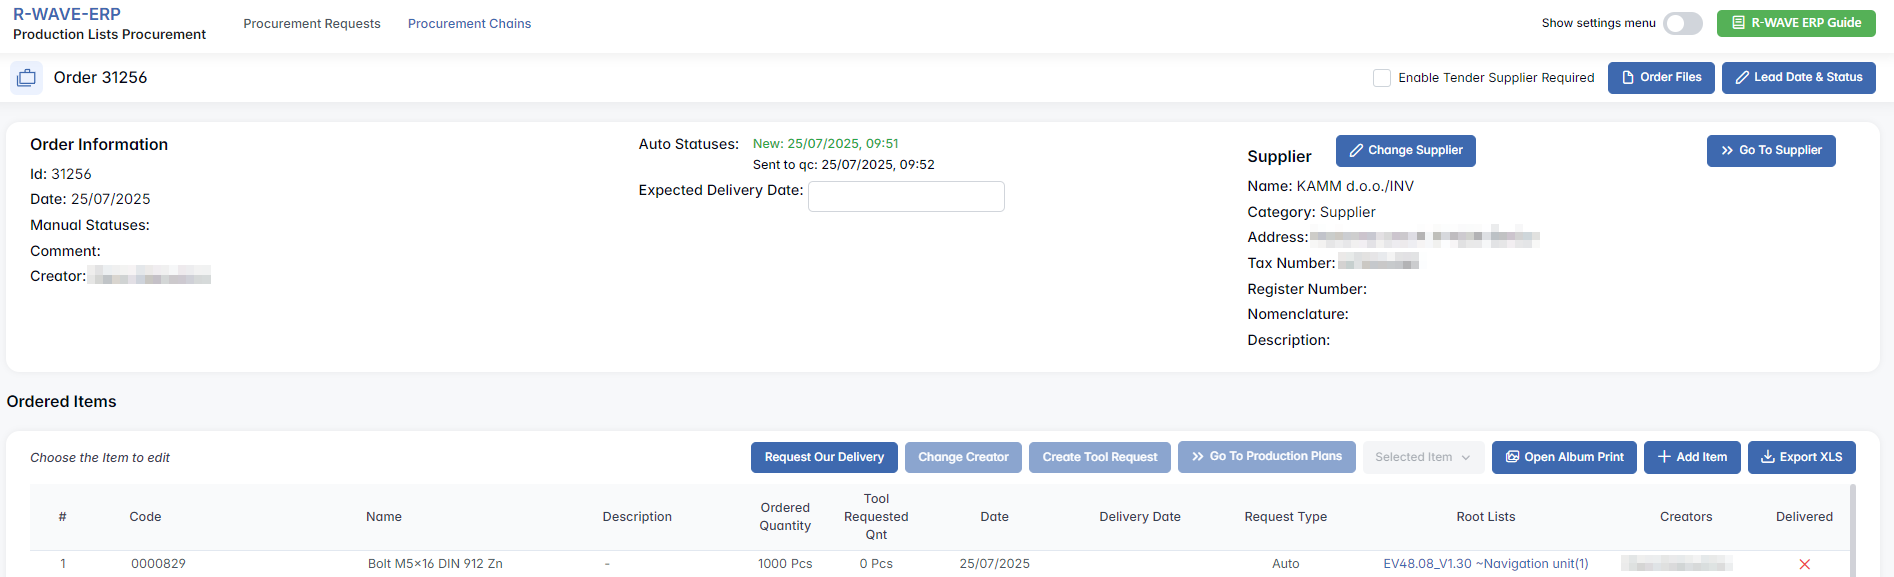Screen dimensions: 1894x577
Task: Go To Supplier page
Action: click(1770, 151)
